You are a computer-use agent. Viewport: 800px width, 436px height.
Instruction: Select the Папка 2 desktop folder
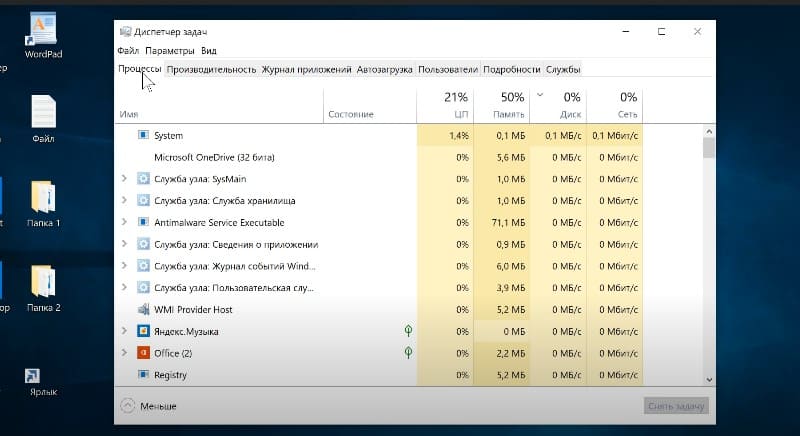43,288
